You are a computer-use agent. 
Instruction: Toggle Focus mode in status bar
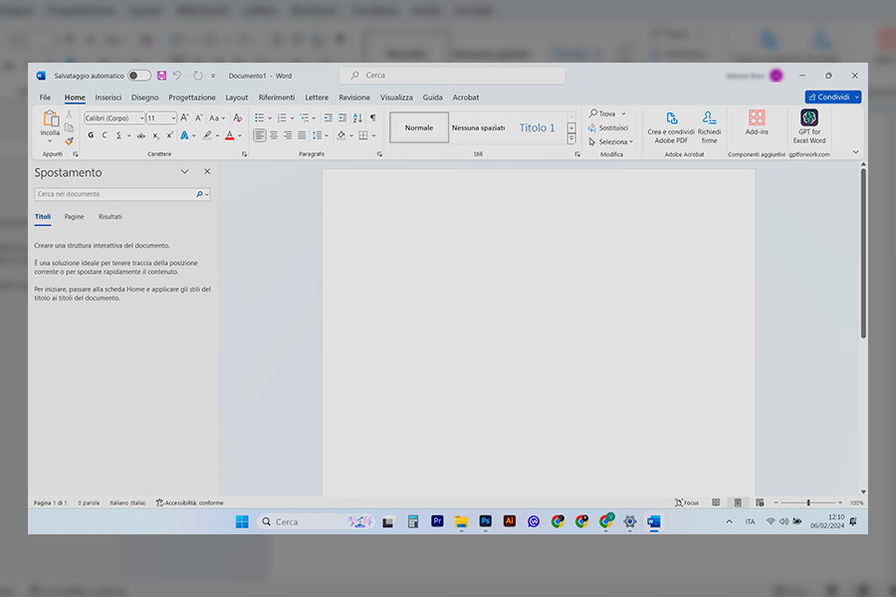point(687,502)
